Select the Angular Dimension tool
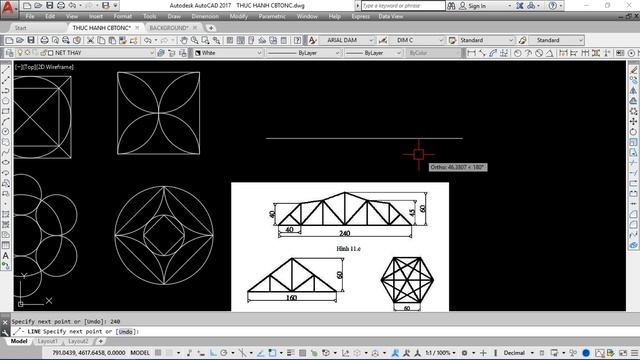Image resolution: width=640 pixels, height=360 pixels. 550,53
